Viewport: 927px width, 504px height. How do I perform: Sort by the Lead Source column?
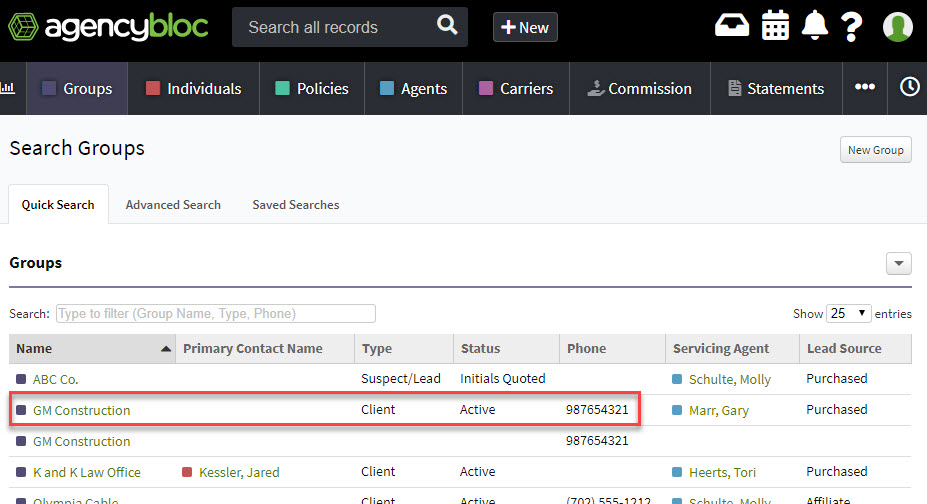click(x=855, y=349)
